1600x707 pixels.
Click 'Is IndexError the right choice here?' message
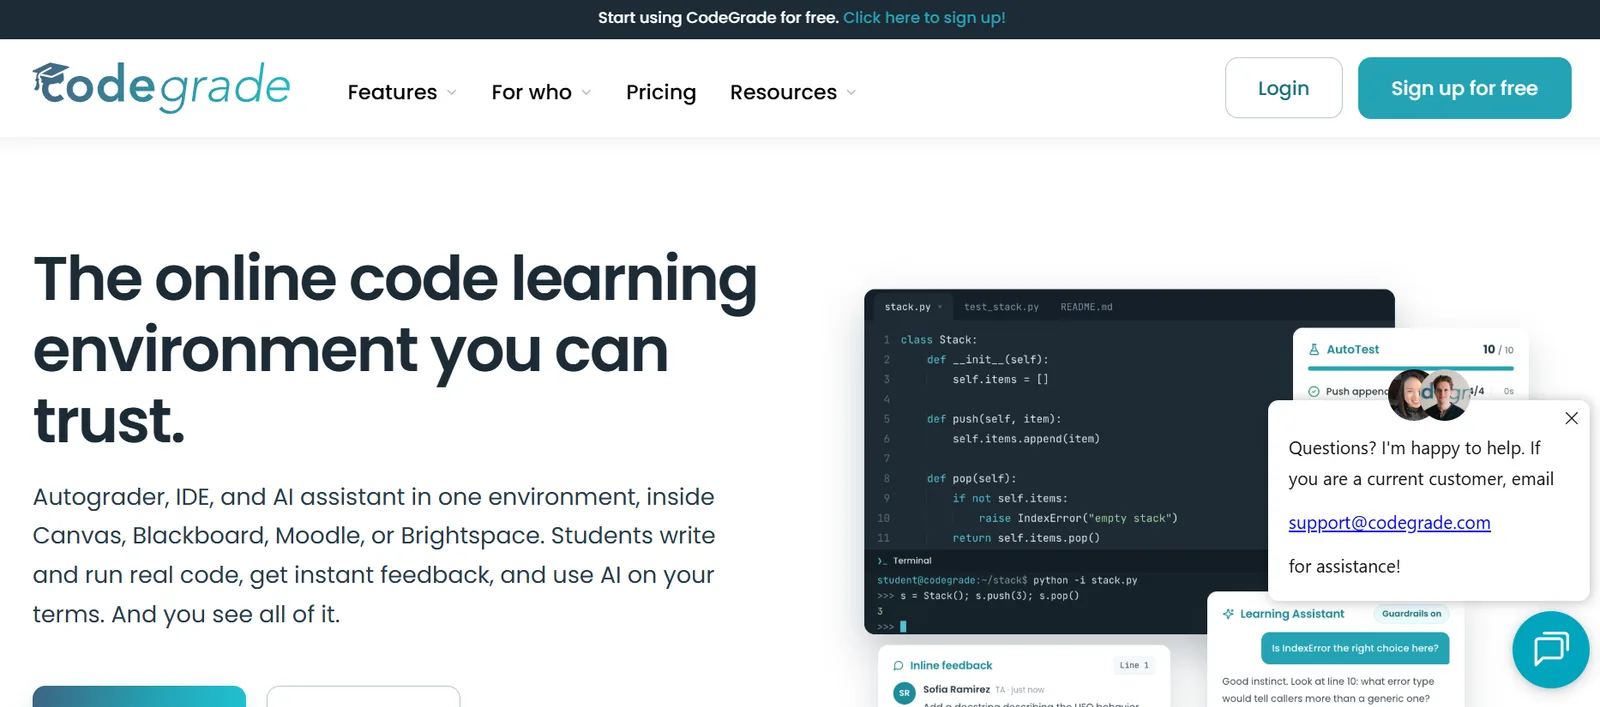click(1355, 648)
